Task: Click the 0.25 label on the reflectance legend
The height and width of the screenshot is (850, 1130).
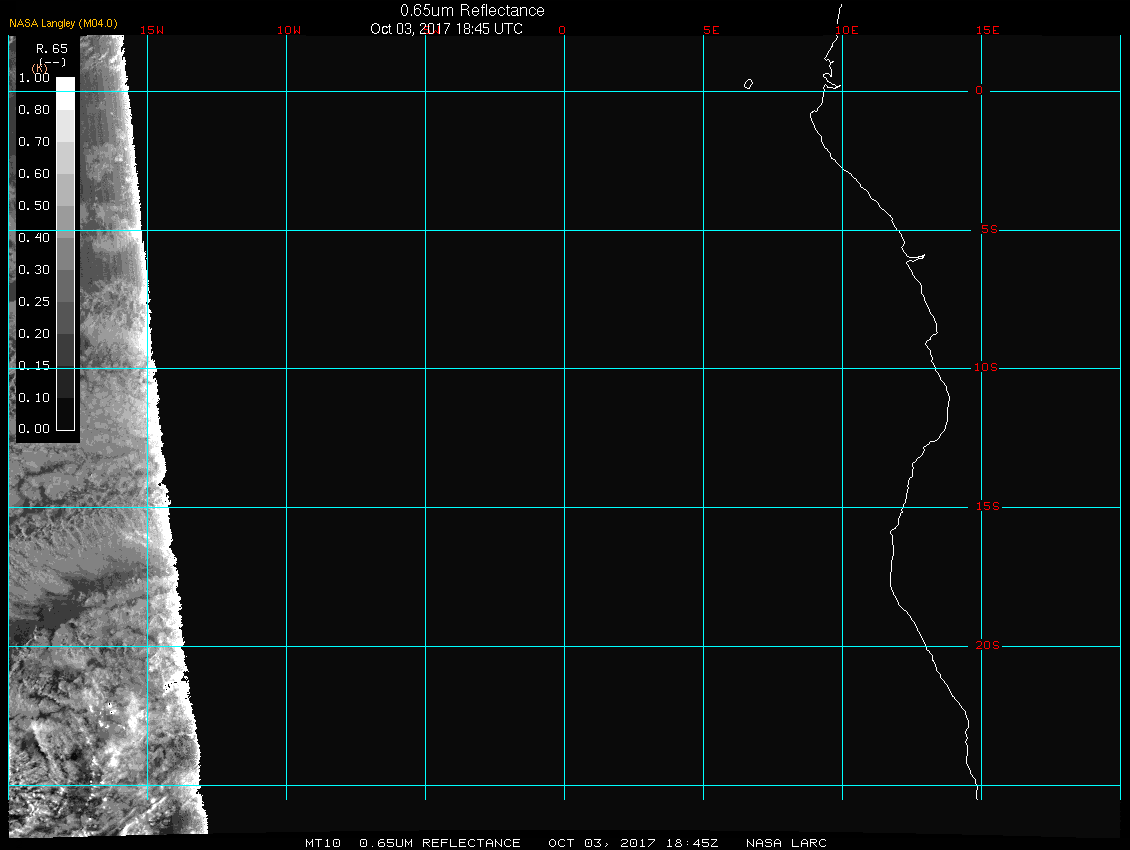Action: click(x=34, y=301)
